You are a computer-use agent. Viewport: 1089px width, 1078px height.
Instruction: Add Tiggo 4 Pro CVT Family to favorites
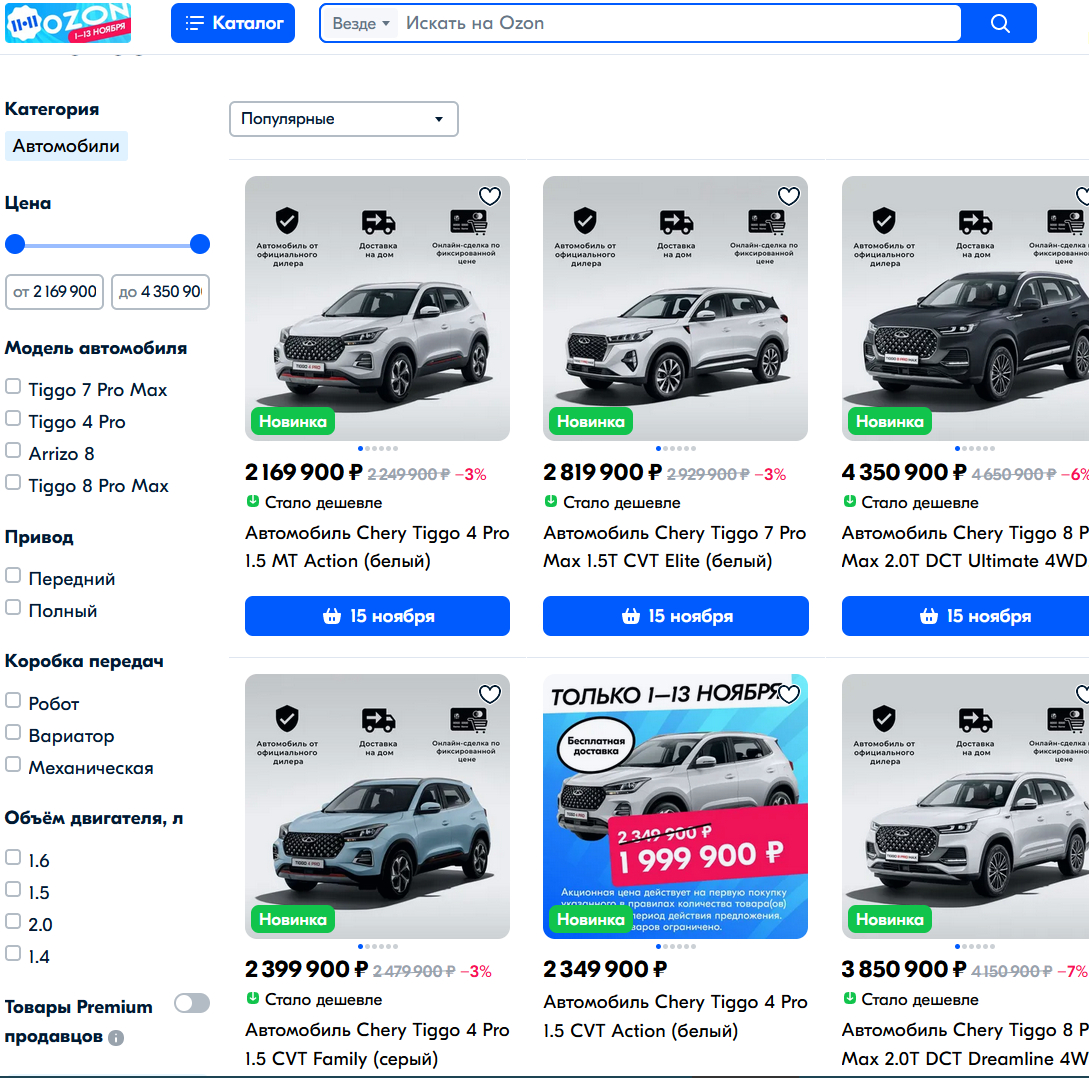[x=490, y=694]
